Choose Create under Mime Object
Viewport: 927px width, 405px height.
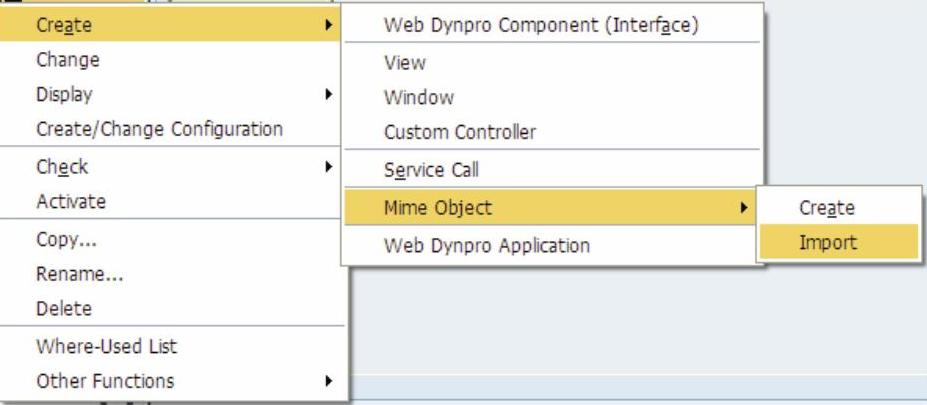click(x=839, y=208)
